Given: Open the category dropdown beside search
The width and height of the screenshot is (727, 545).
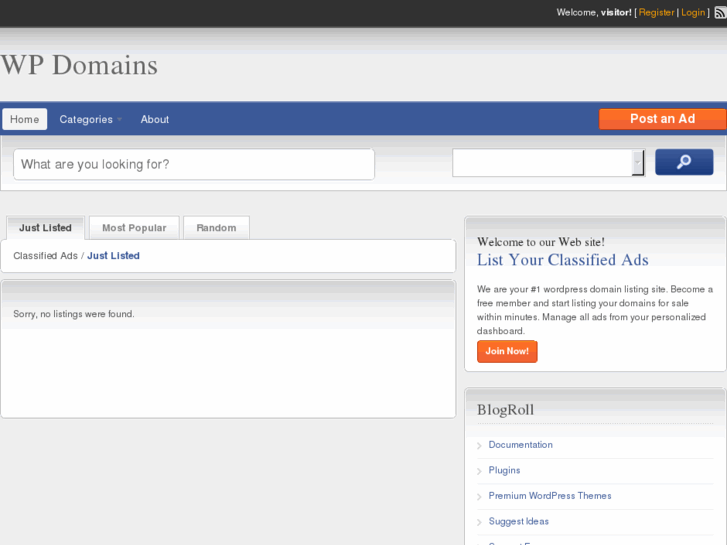Looking at the screenshot, I should tap(548, 162).
